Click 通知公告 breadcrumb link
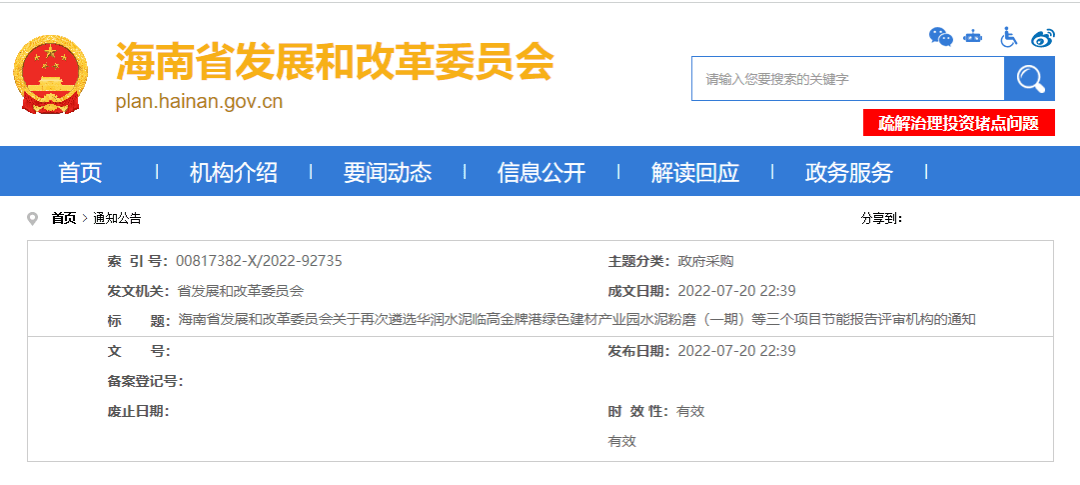 [x=117, y=218]
